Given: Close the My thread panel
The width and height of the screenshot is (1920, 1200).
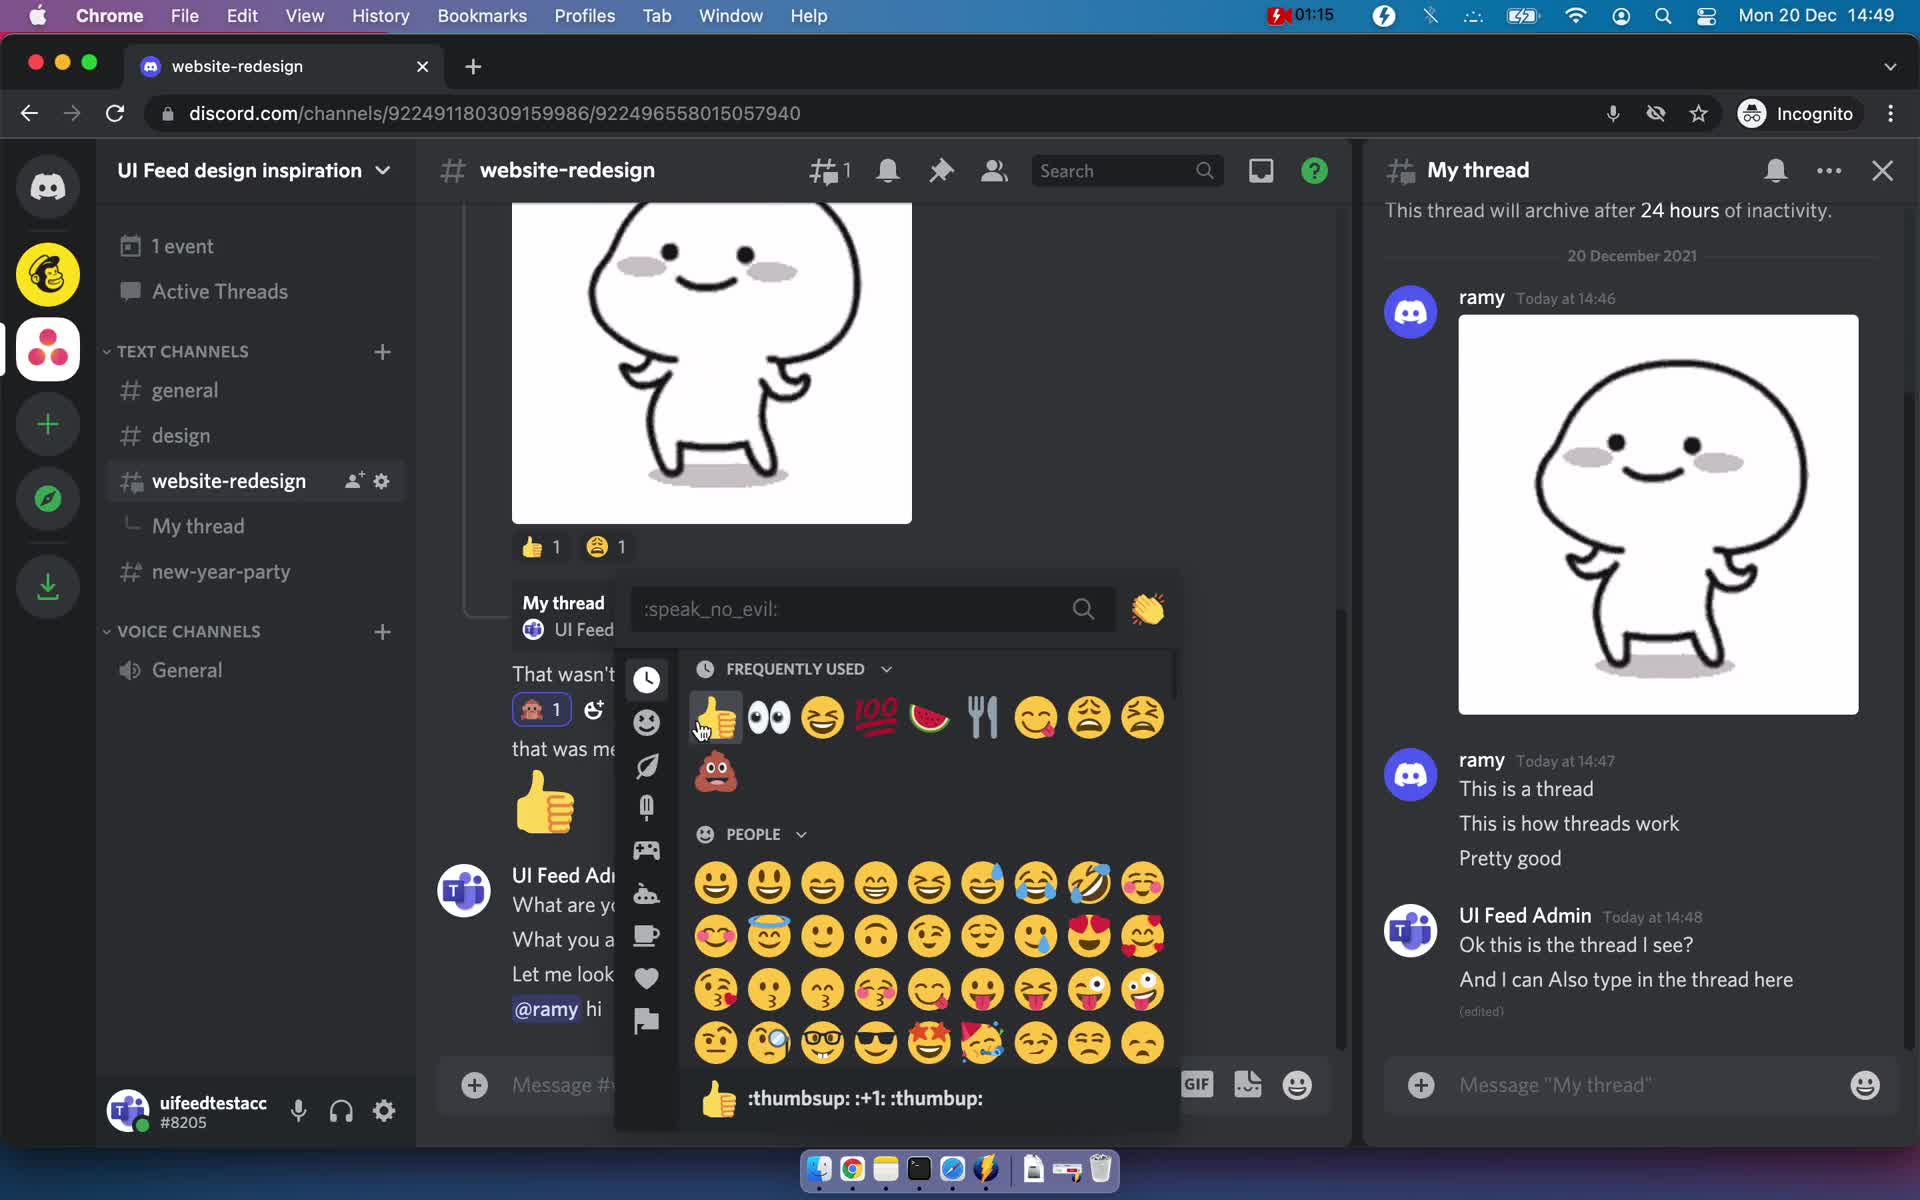Looking at the screenshot, I should tap(1883, 171).
